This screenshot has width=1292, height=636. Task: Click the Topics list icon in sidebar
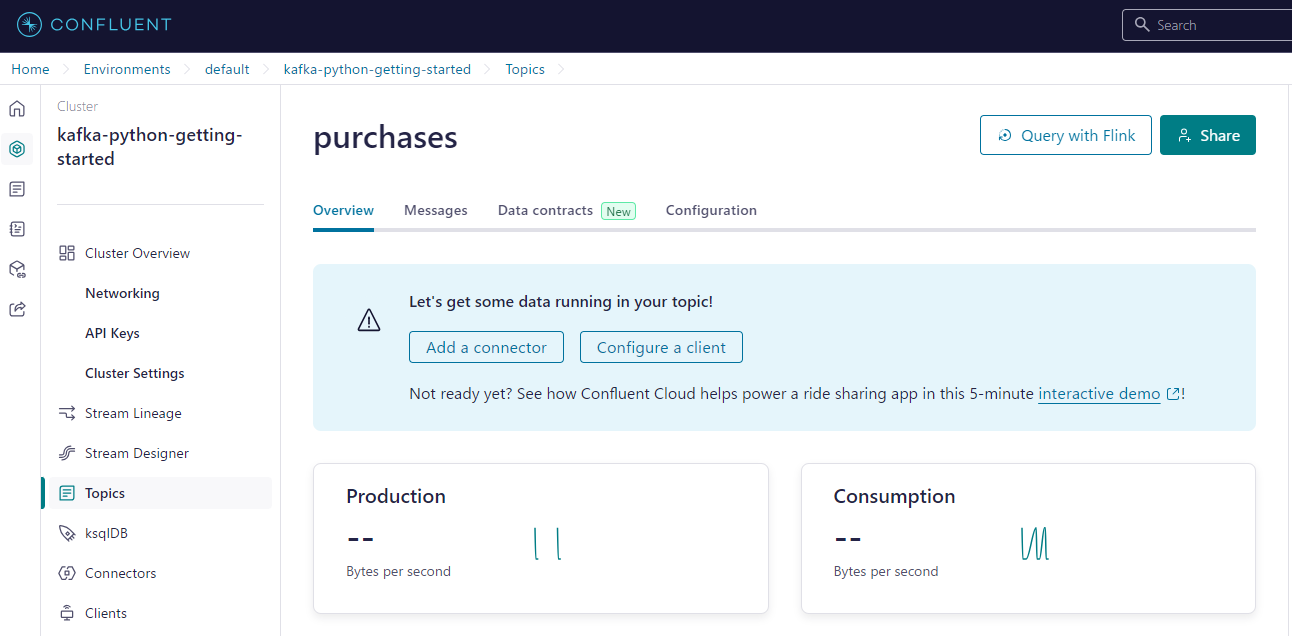67,493
